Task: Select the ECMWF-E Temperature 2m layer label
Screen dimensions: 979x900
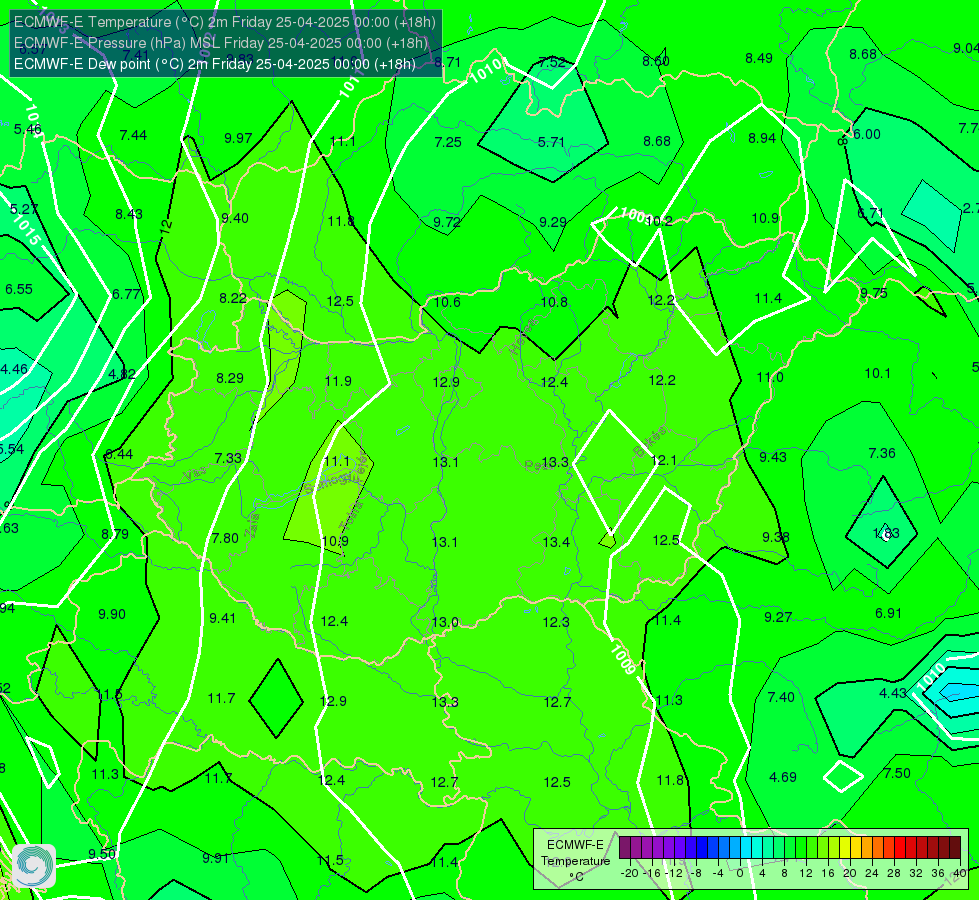Action: [x=225, y=22]
